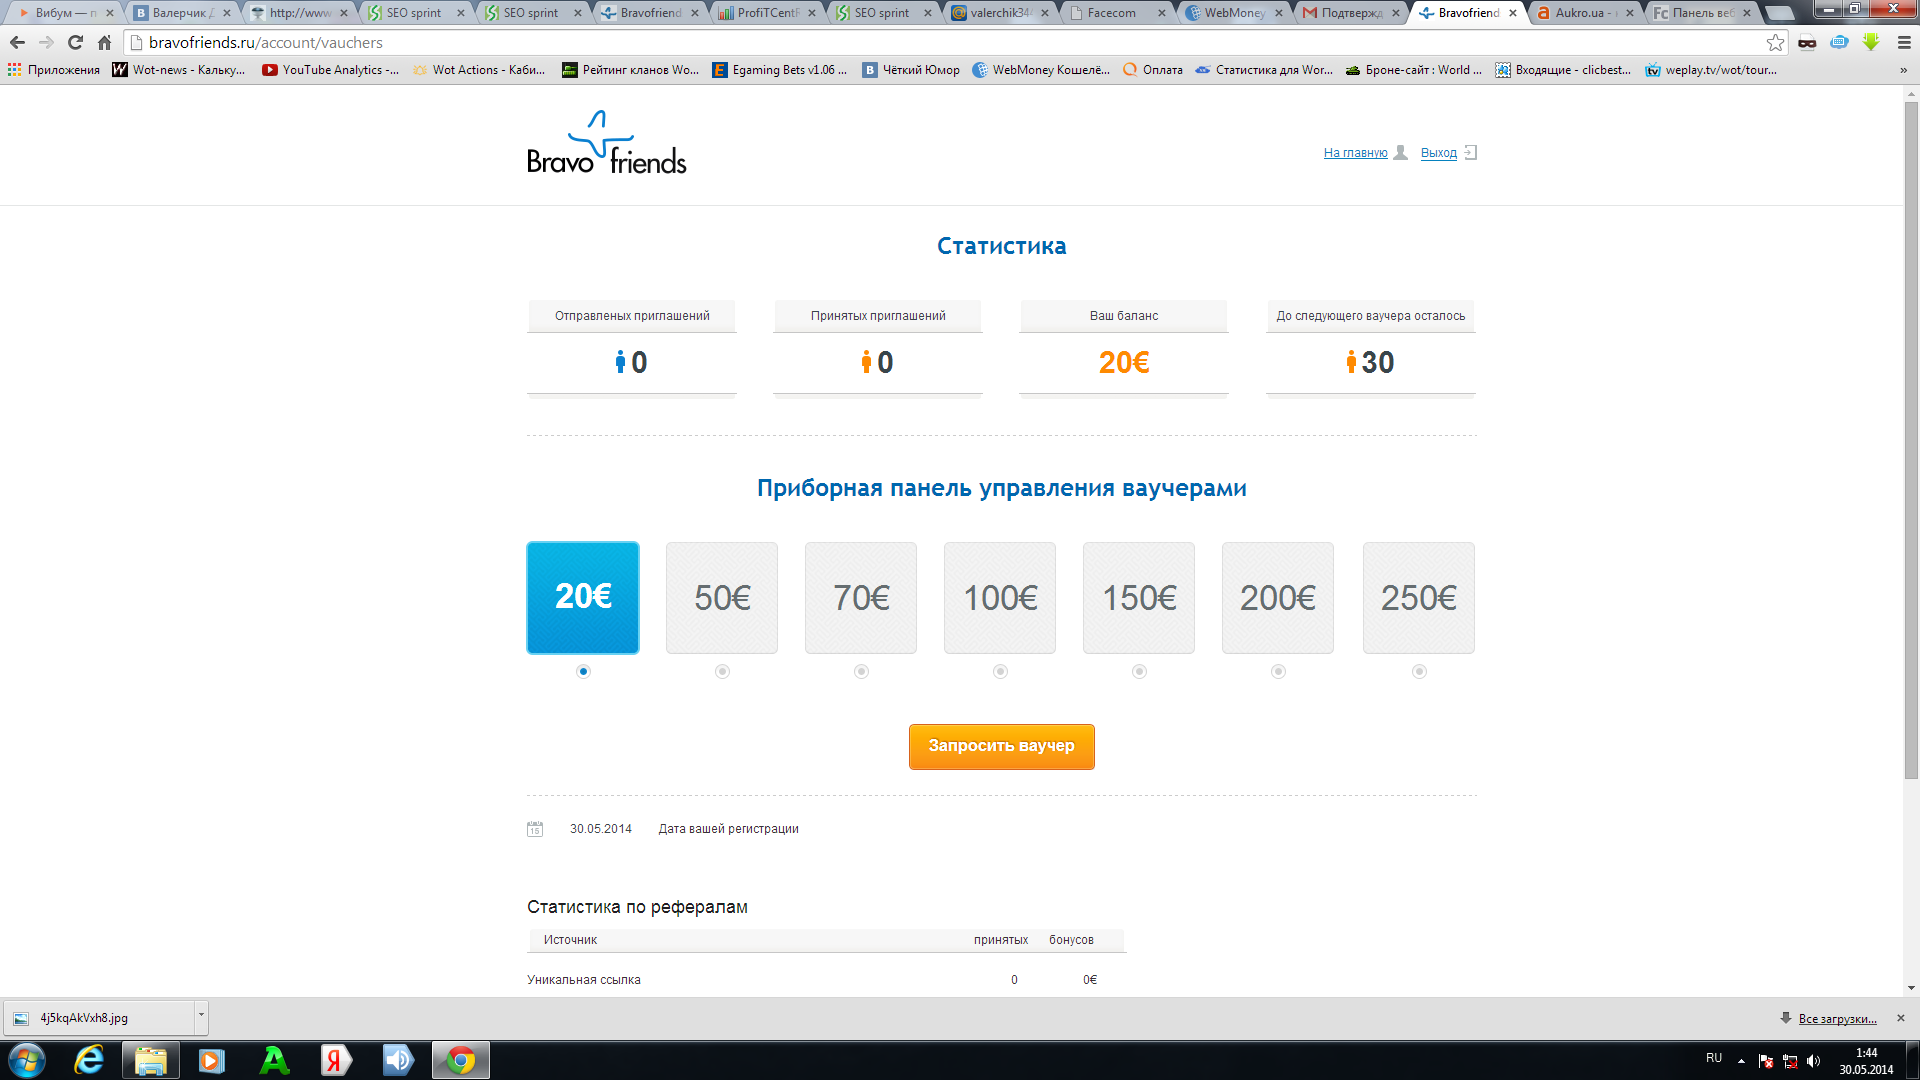Click the На главную link
Viewport: 1920px width, 1080px height.
point(1355,153)
